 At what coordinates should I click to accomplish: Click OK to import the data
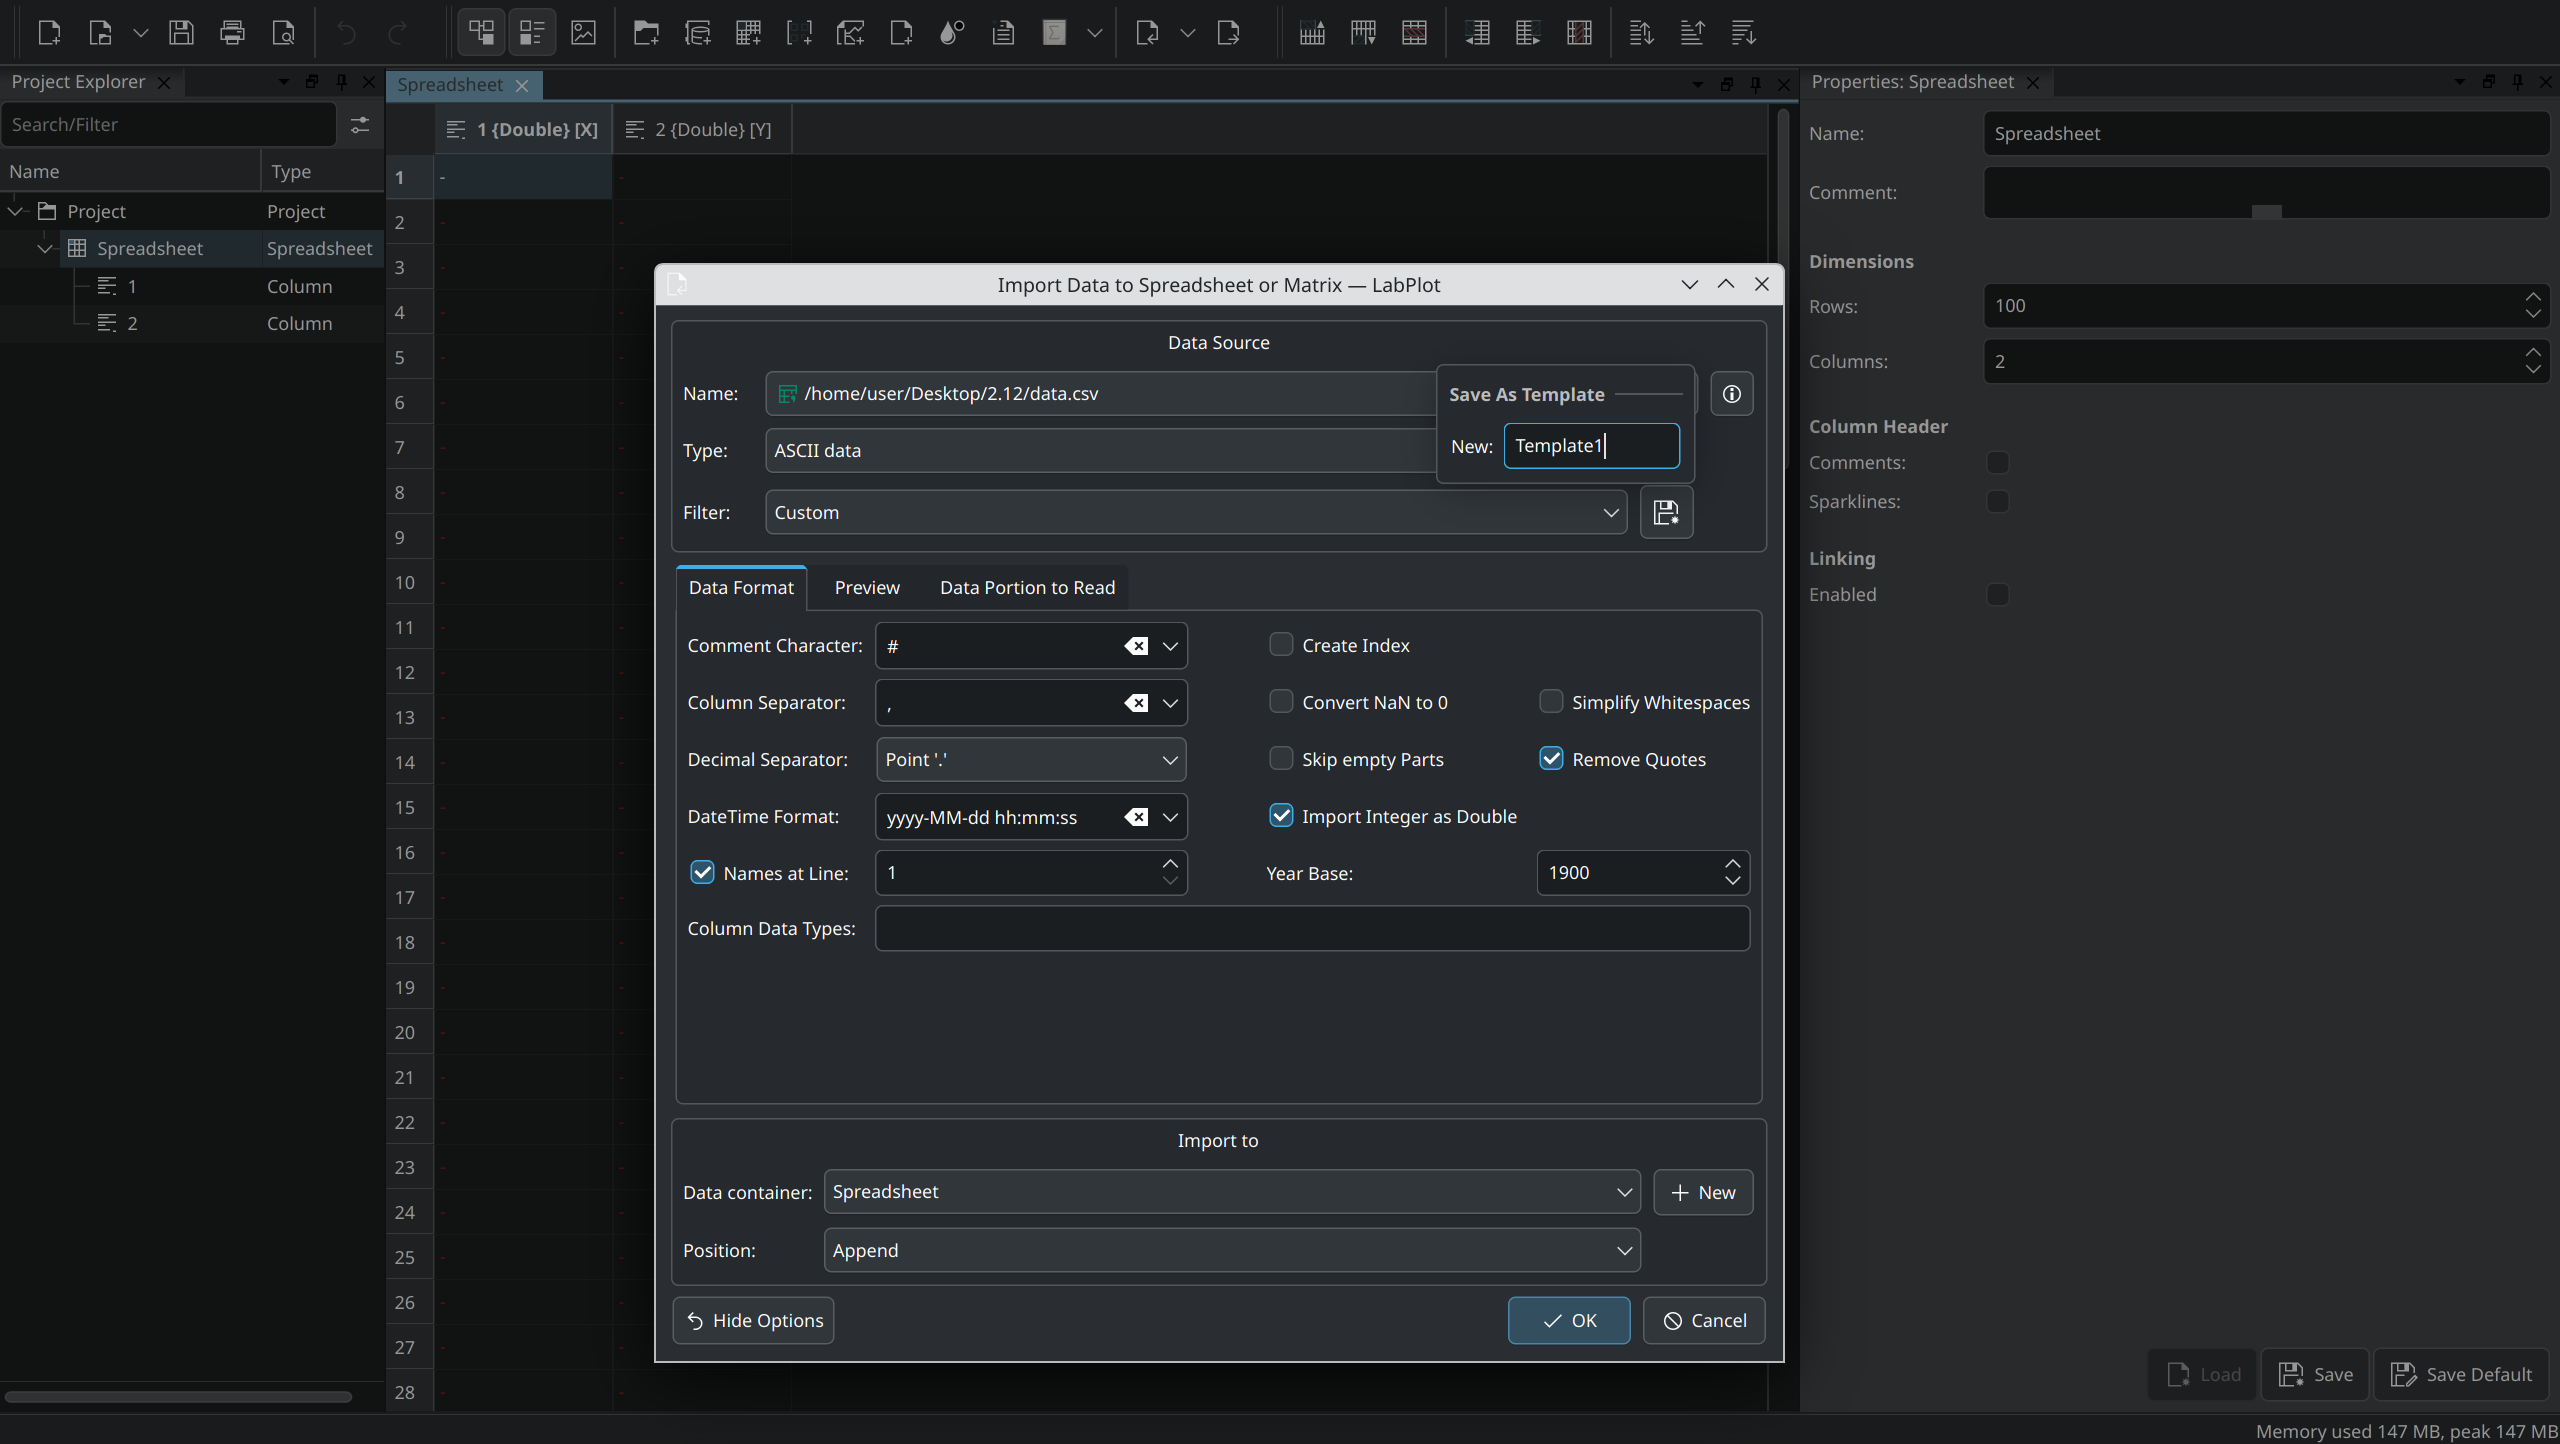click(1568, 1320)
